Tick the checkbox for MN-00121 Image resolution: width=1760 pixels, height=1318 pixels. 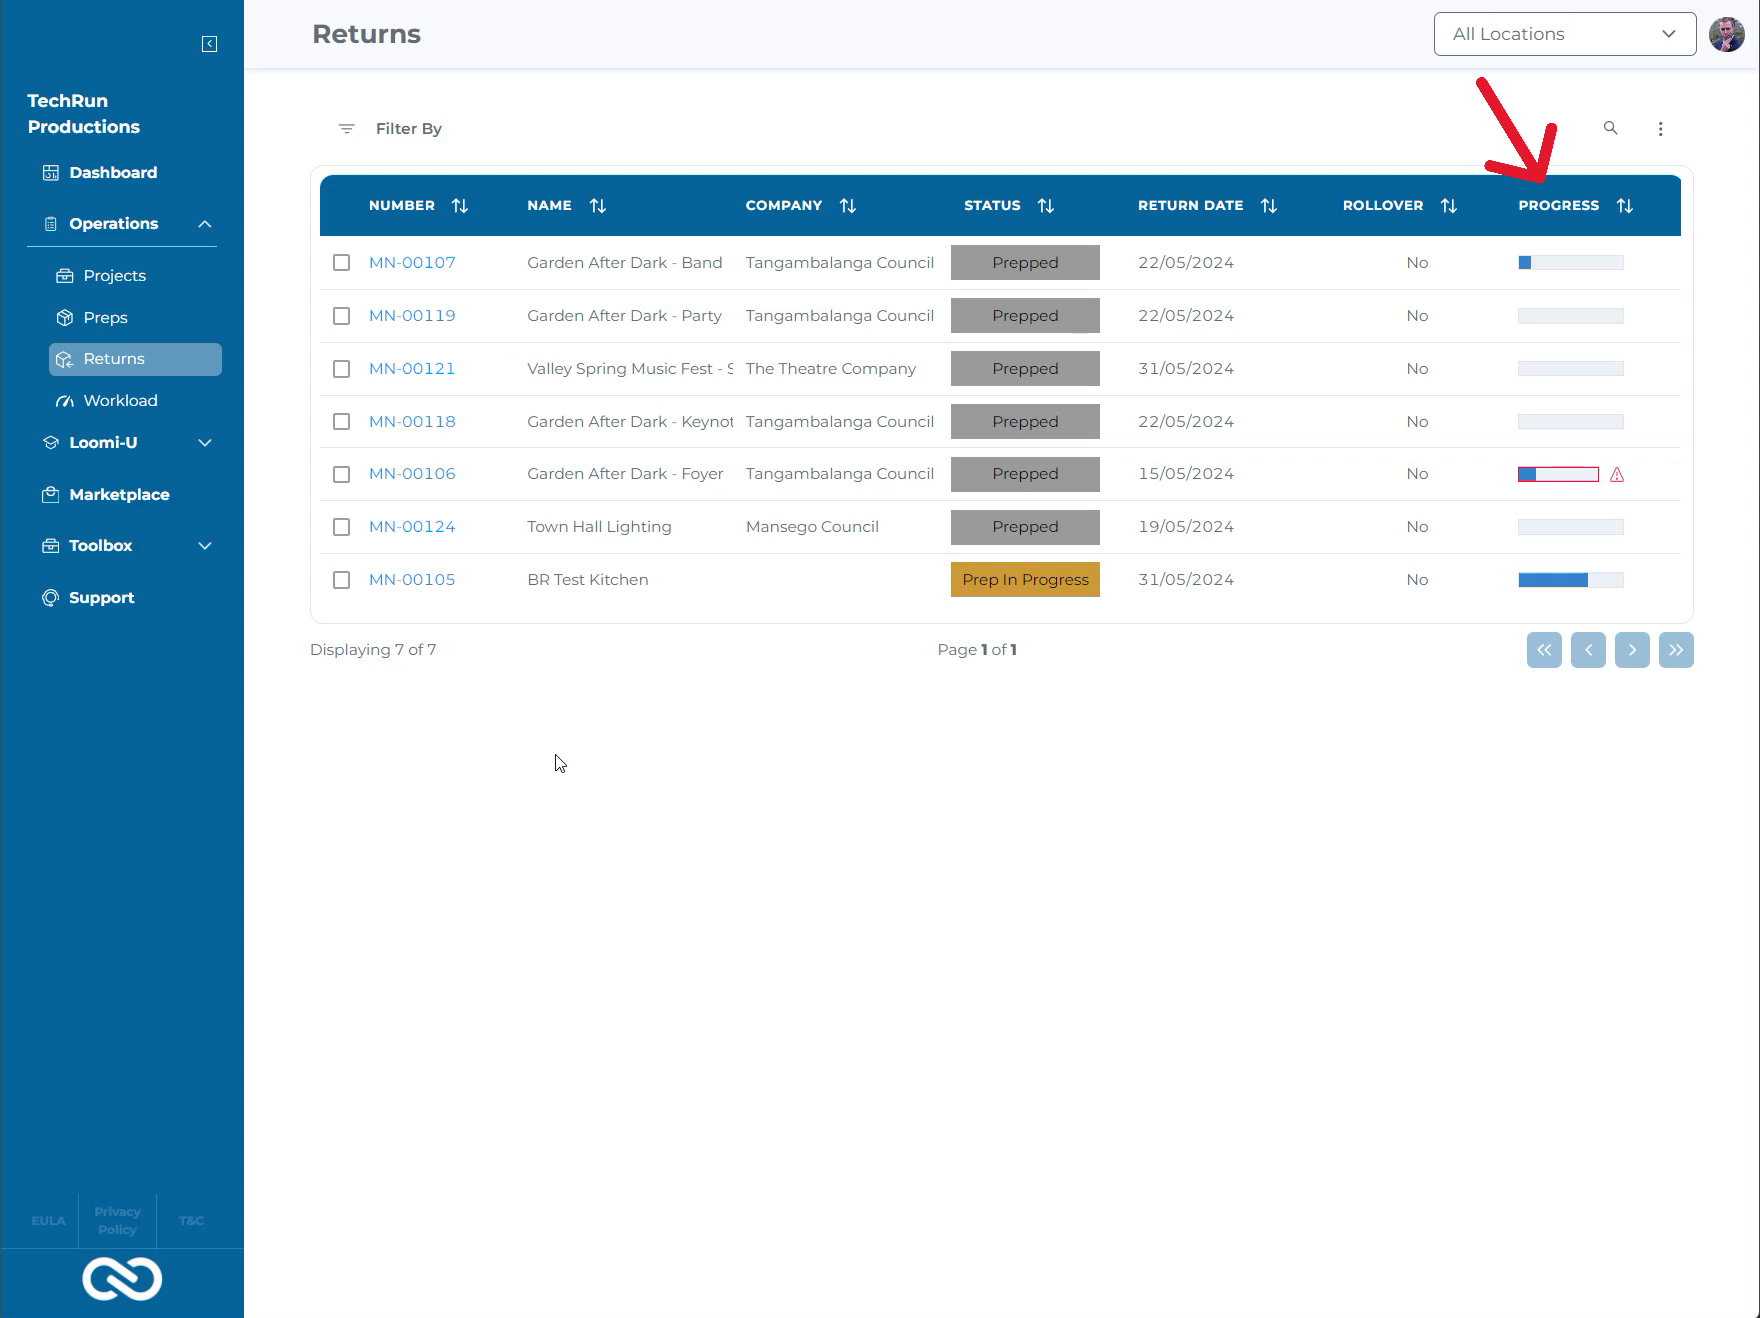coord(342,369)
